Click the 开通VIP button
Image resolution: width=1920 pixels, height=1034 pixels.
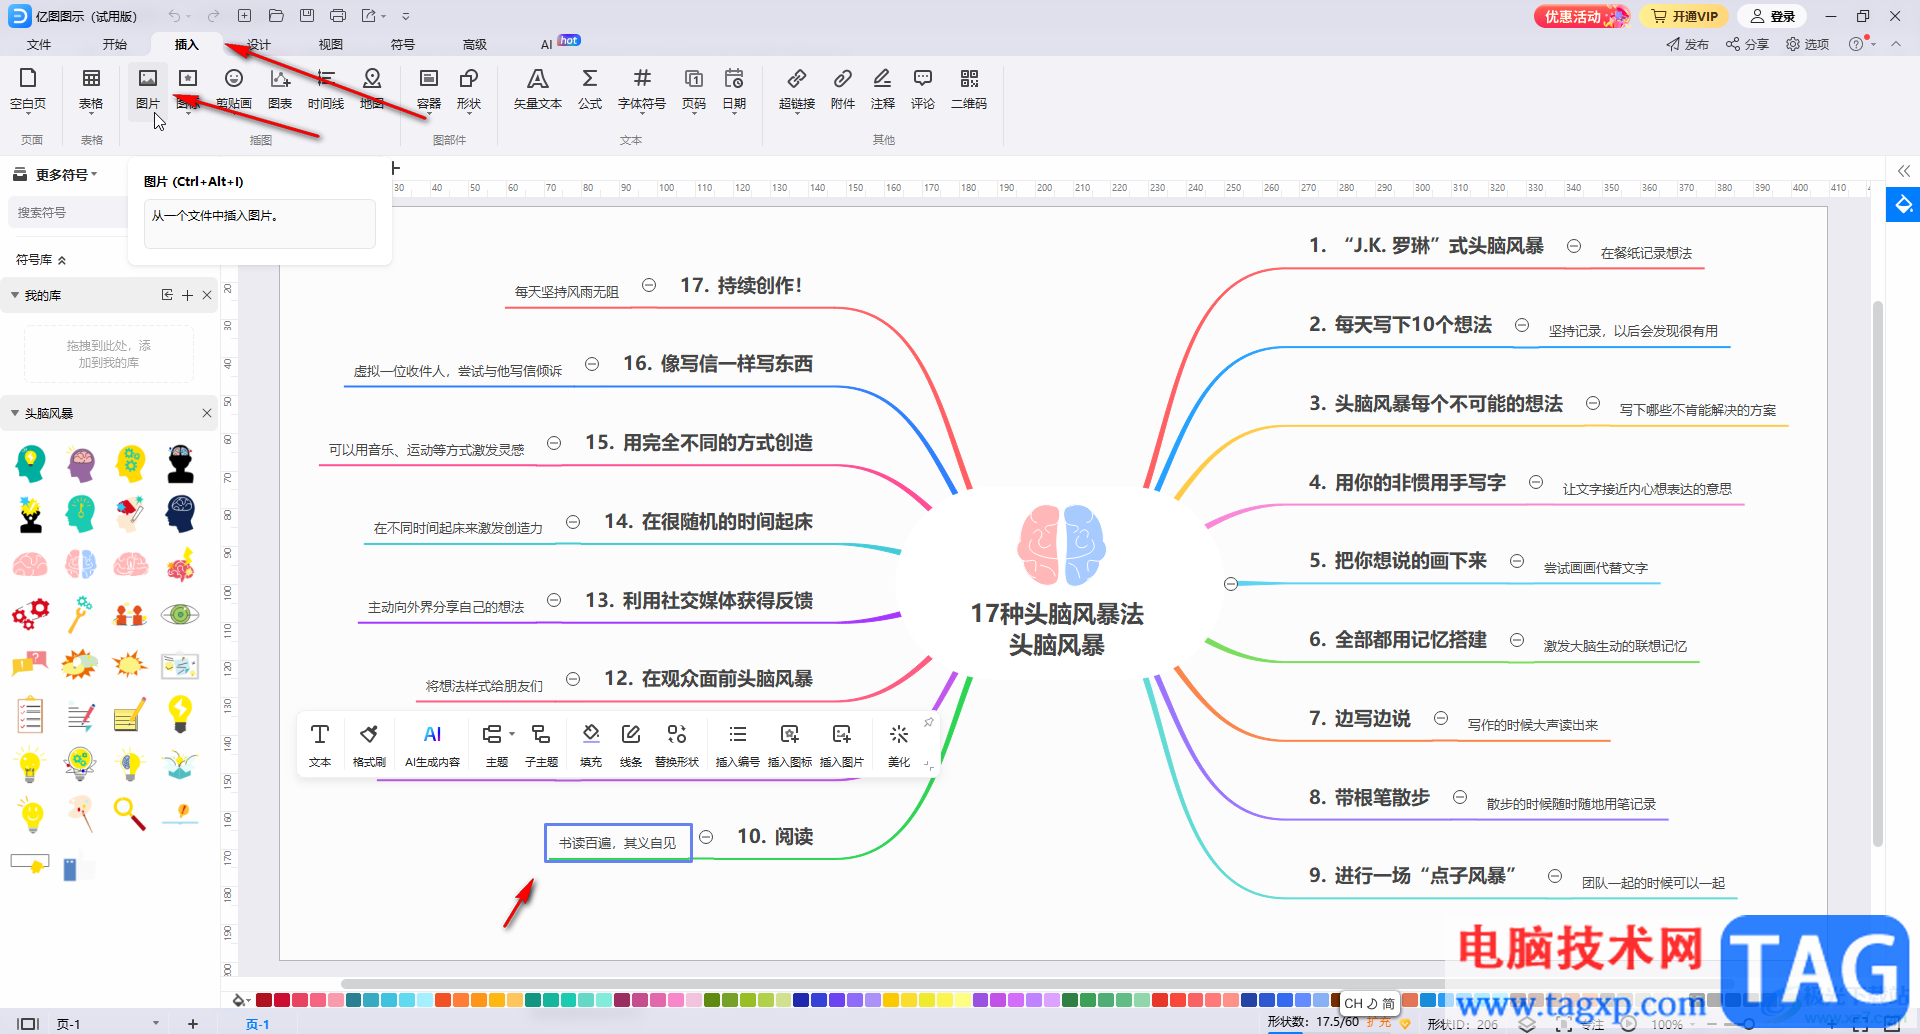(x=1685, y=16)
